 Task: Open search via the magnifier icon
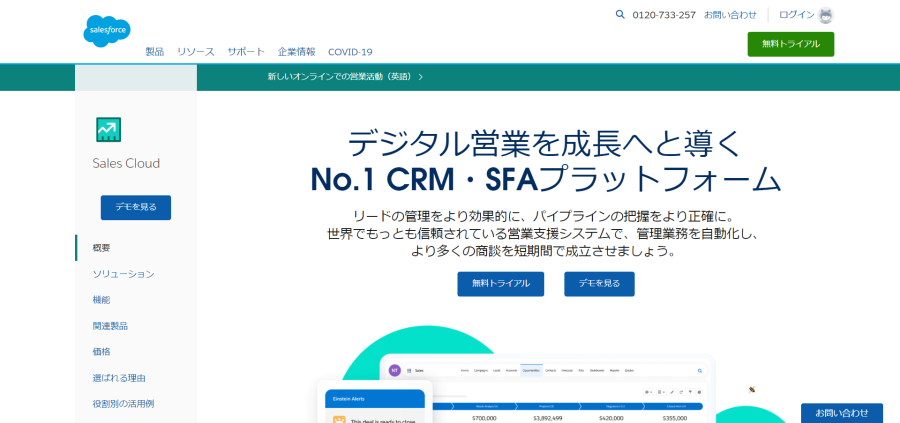(620, 15)
